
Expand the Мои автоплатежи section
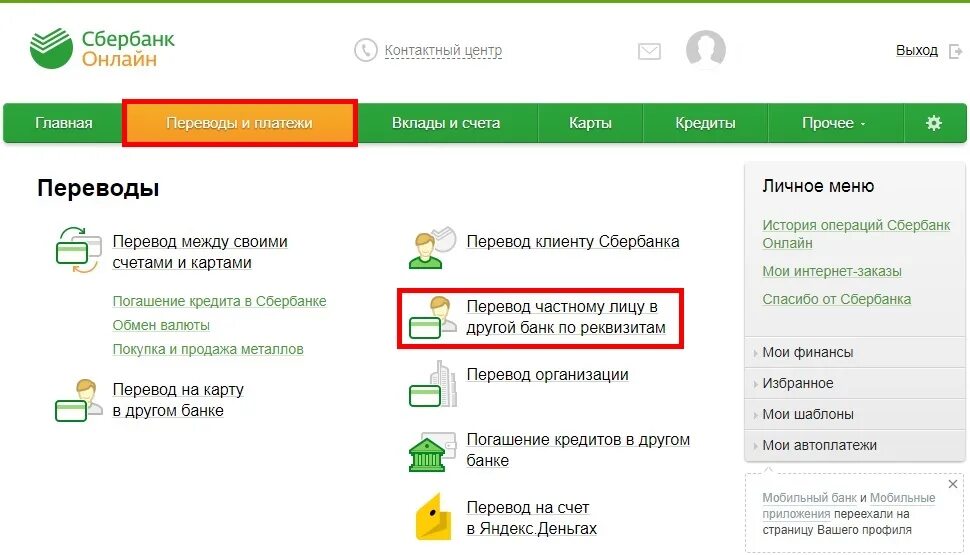pyautogui.click(x=855, y=445)
